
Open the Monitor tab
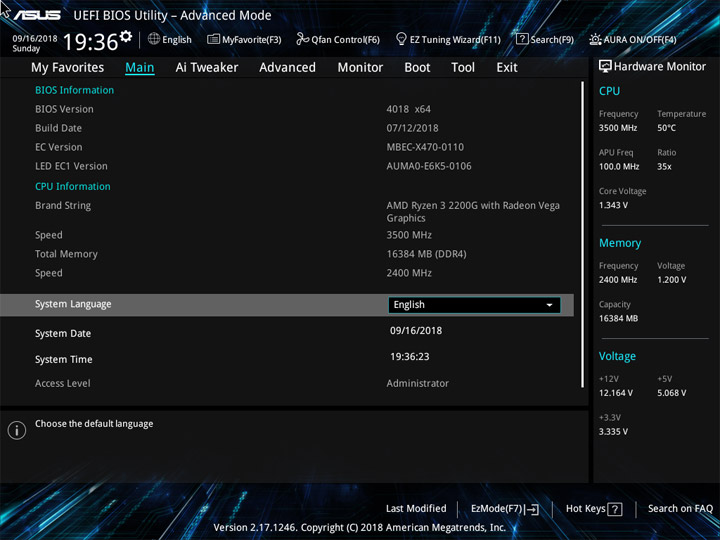pyautogui.click(x=360, y=68)
